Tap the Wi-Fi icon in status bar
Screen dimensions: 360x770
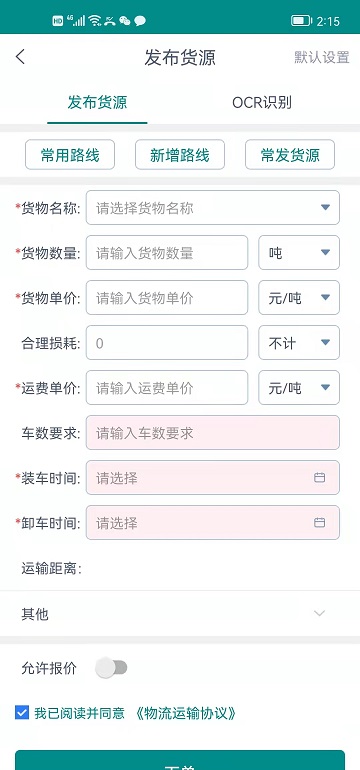(95, 20)
